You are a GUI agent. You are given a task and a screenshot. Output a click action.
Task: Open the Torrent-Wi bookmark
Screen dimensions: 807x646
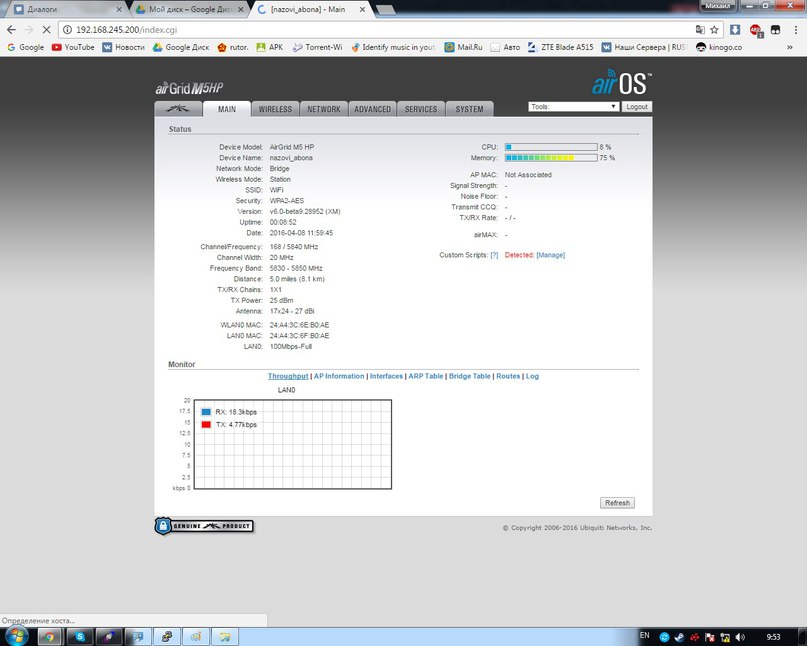point(318,47)
